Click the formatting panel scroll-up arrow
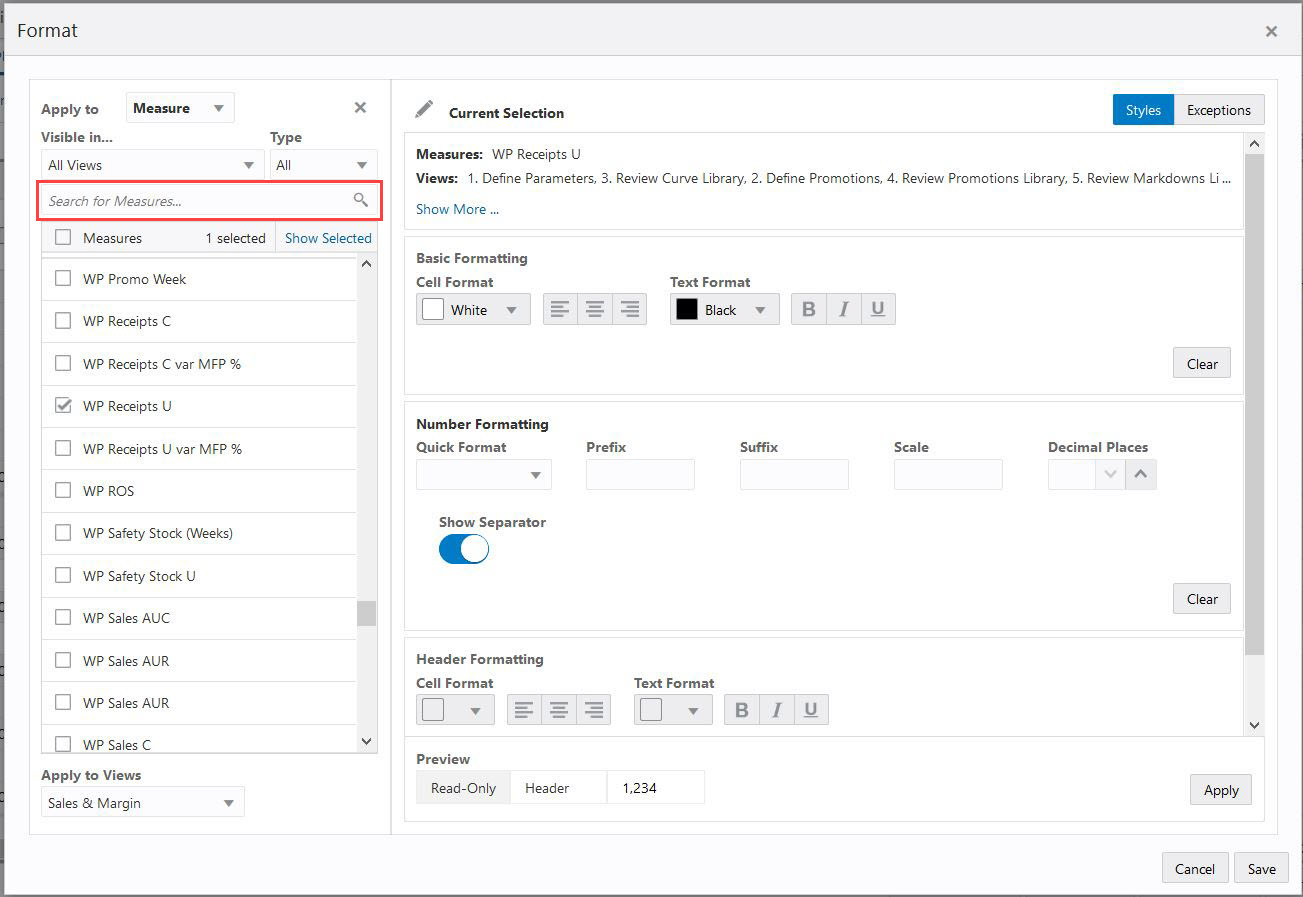 (x=1255, y=144)
